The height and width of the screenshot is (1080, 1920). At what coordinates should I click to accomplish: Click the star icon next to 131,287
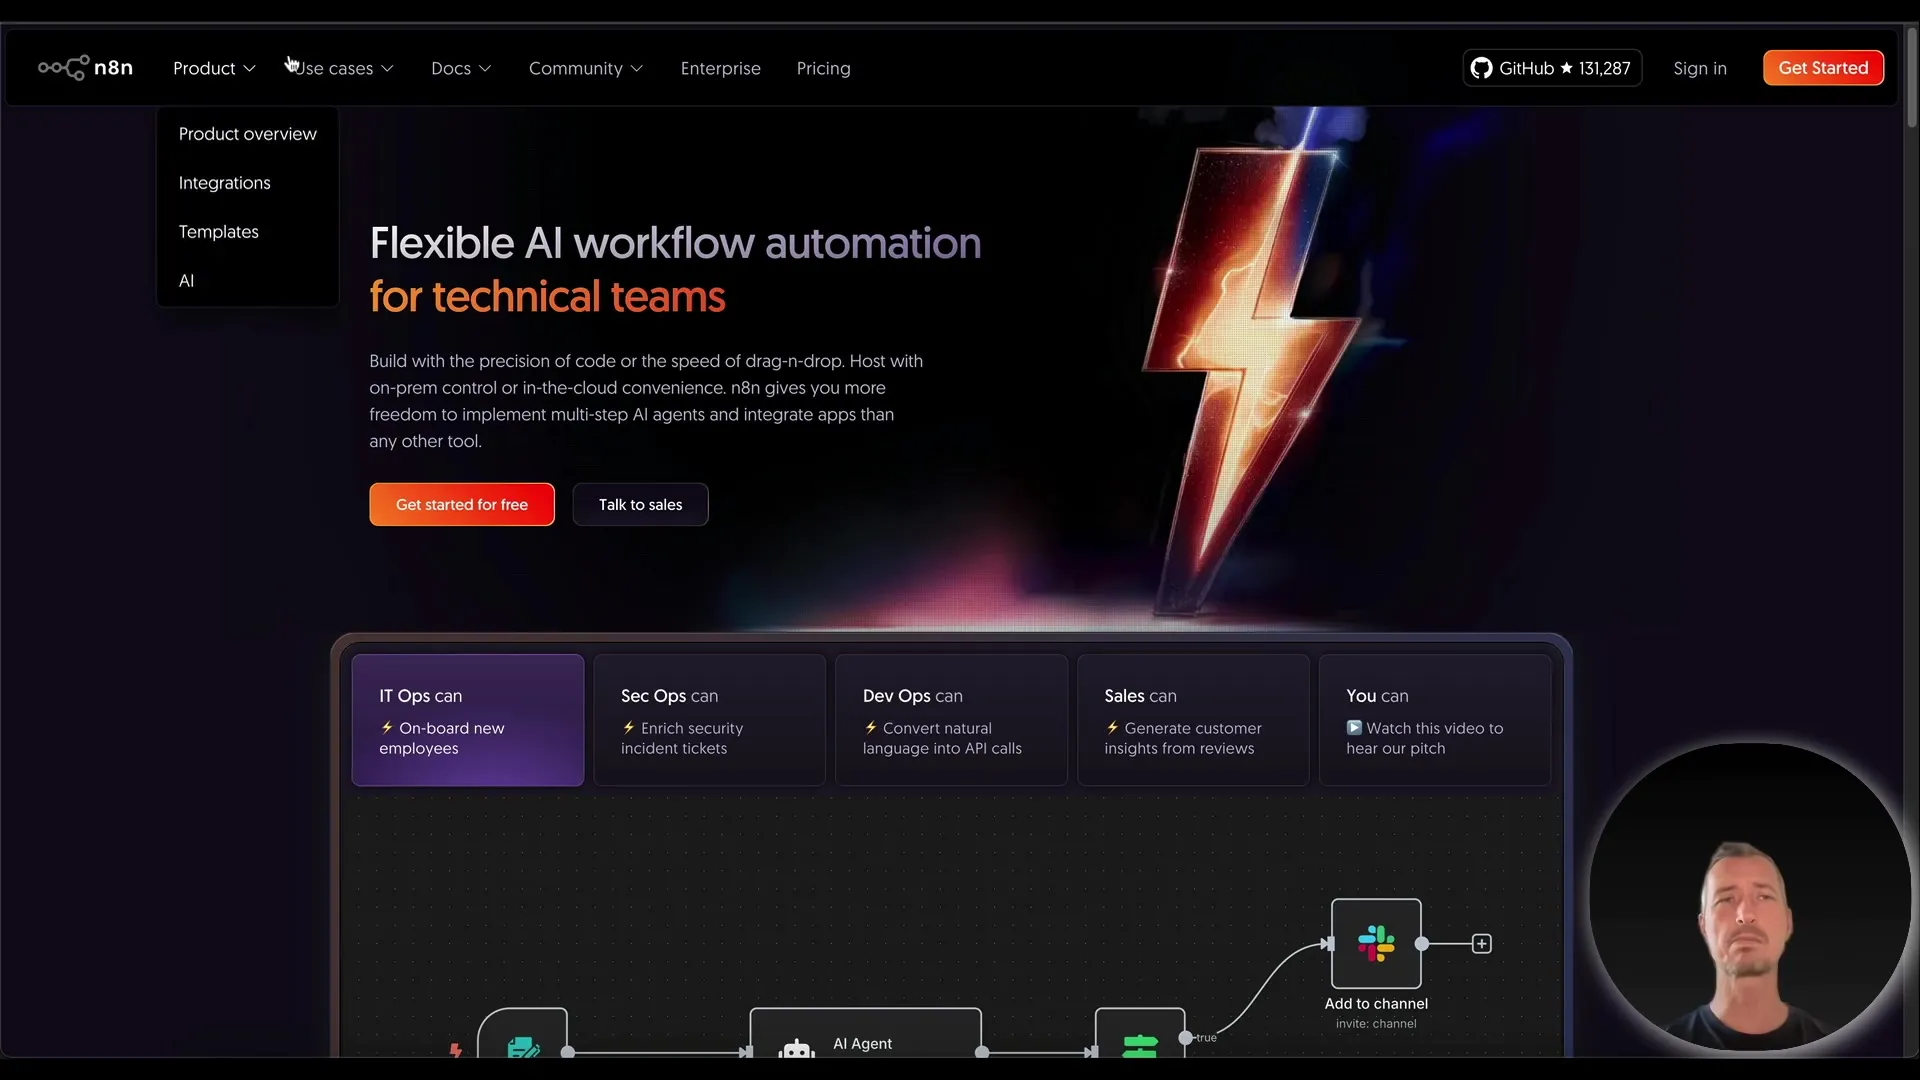1567,68
